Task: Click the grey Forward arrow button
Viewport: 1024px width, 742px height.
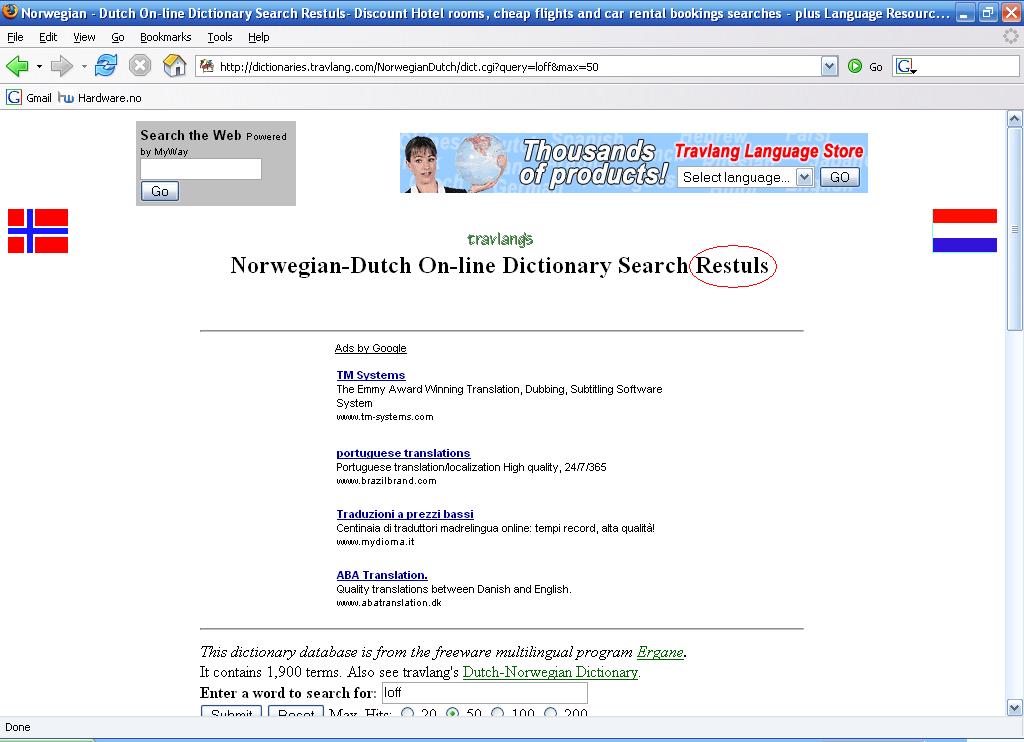Action: (62, 66)
